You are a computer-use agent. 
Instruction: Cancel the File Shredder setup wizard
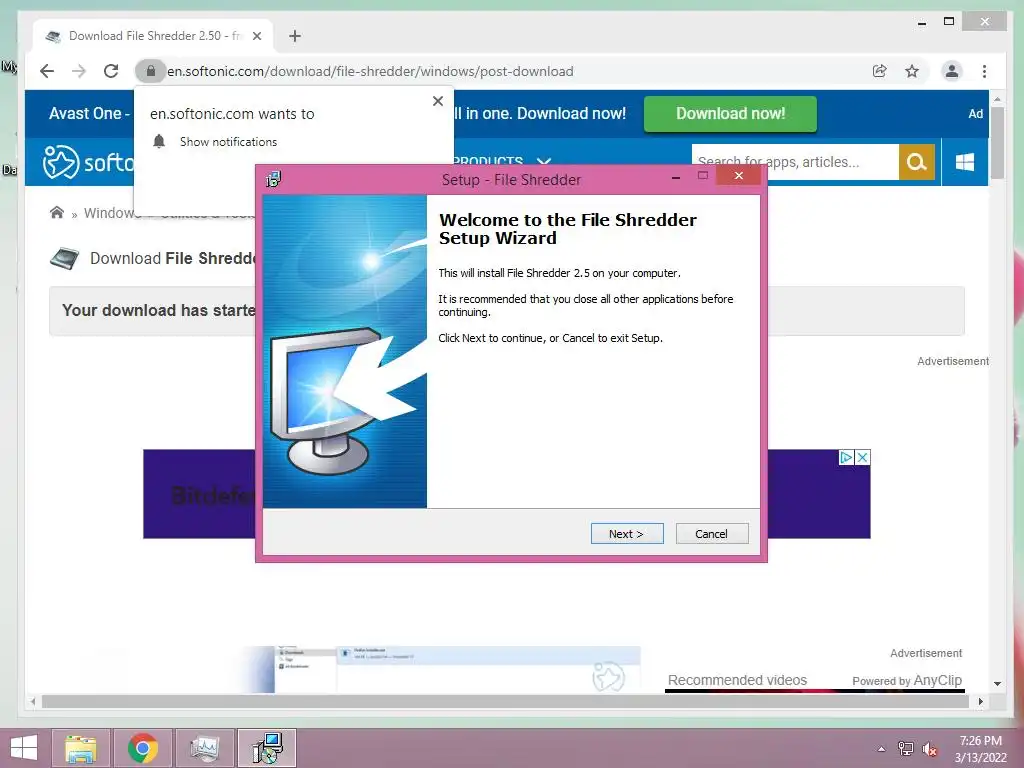(712, 534)
